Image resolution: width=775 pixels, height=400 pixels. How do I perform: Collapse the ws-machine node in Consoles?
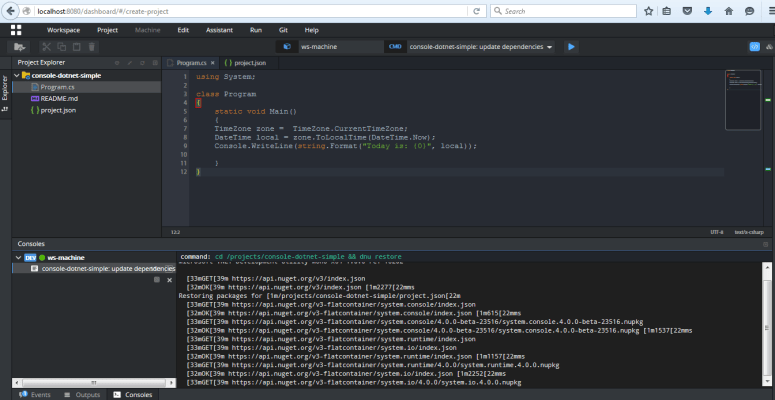[18, 258]
